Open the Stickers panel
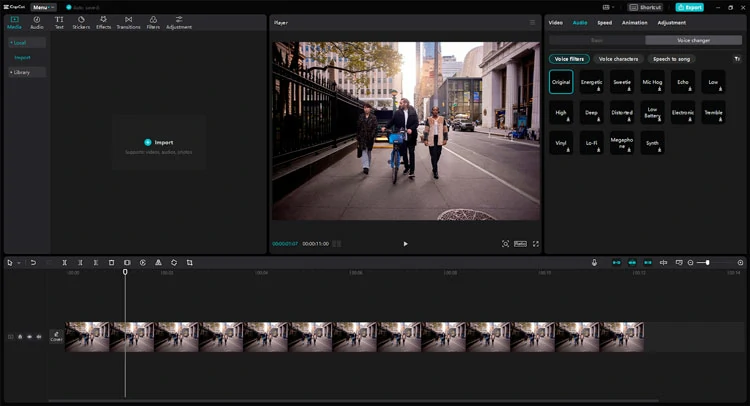Screen dimensions: 750x406 pyautogui.click(x=81, y=22)
